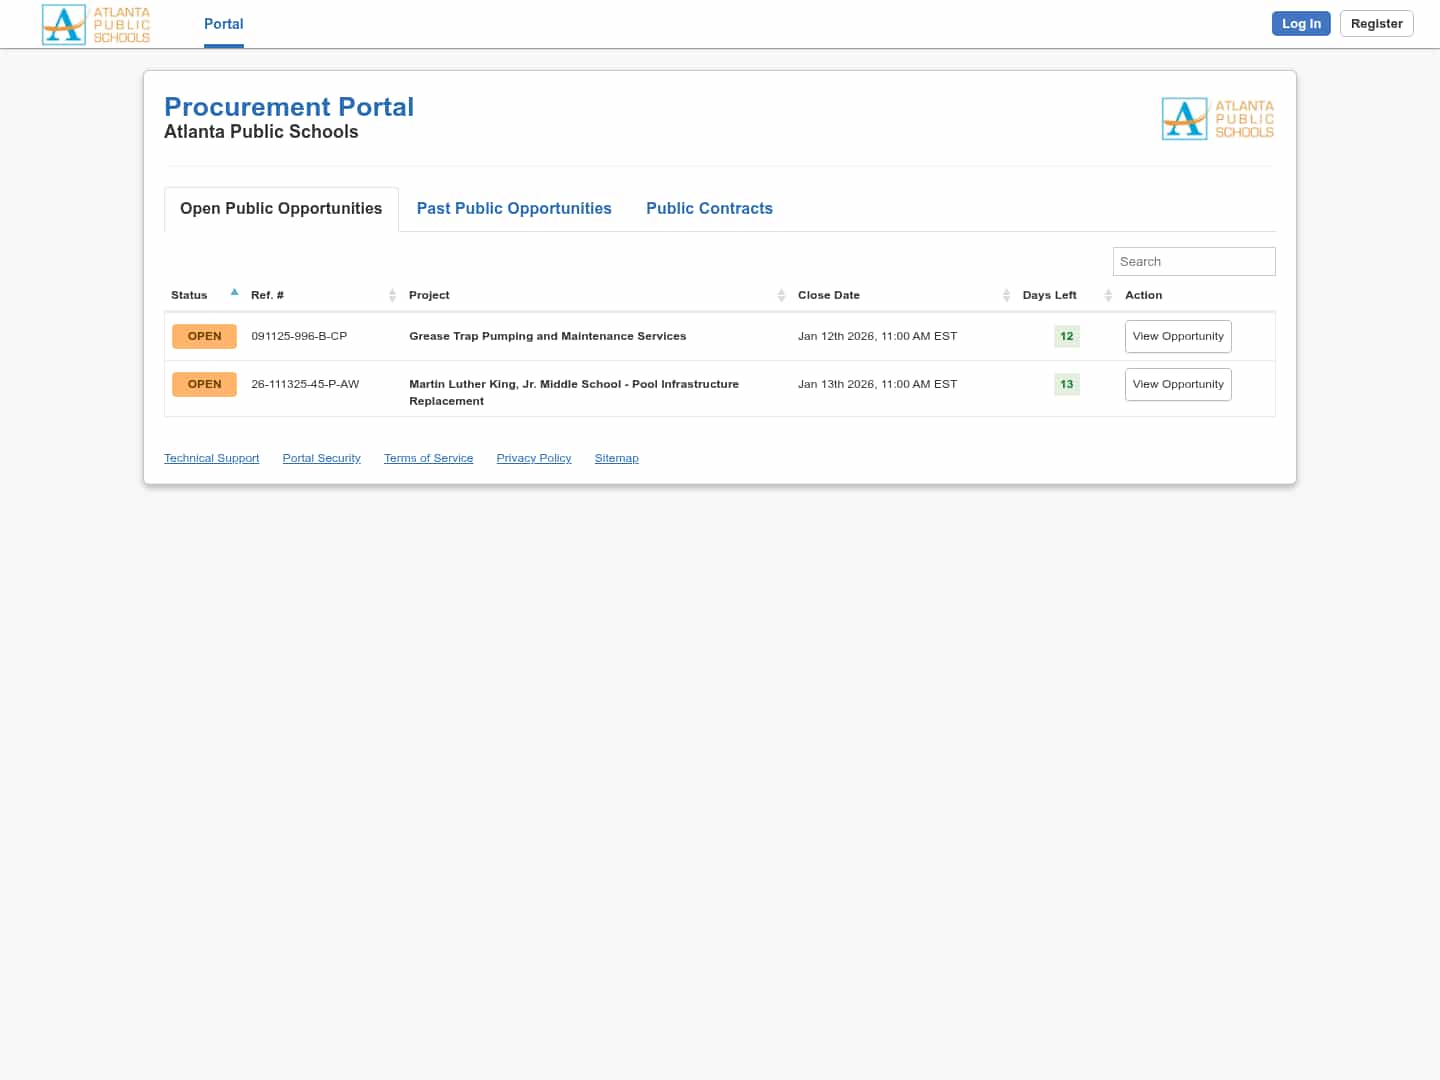Click the 12 days left badge
The height and width of the screenshot is (1080, 1440).
pos(1066,337)
